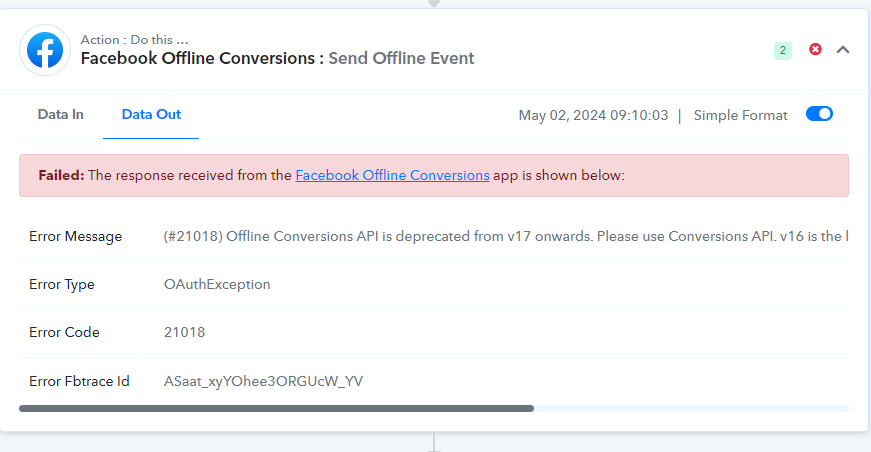Click the Send Offline Event title
The width and height of the screenshot is (871, 452).
pyautogui.click(x=401, y=58)
